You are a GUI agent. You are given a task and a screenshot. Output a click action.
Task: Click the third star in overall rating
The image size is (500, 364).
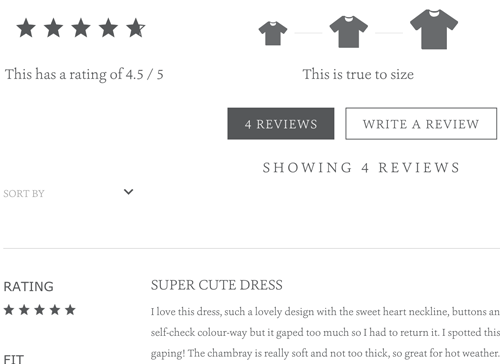pos(81,28)
